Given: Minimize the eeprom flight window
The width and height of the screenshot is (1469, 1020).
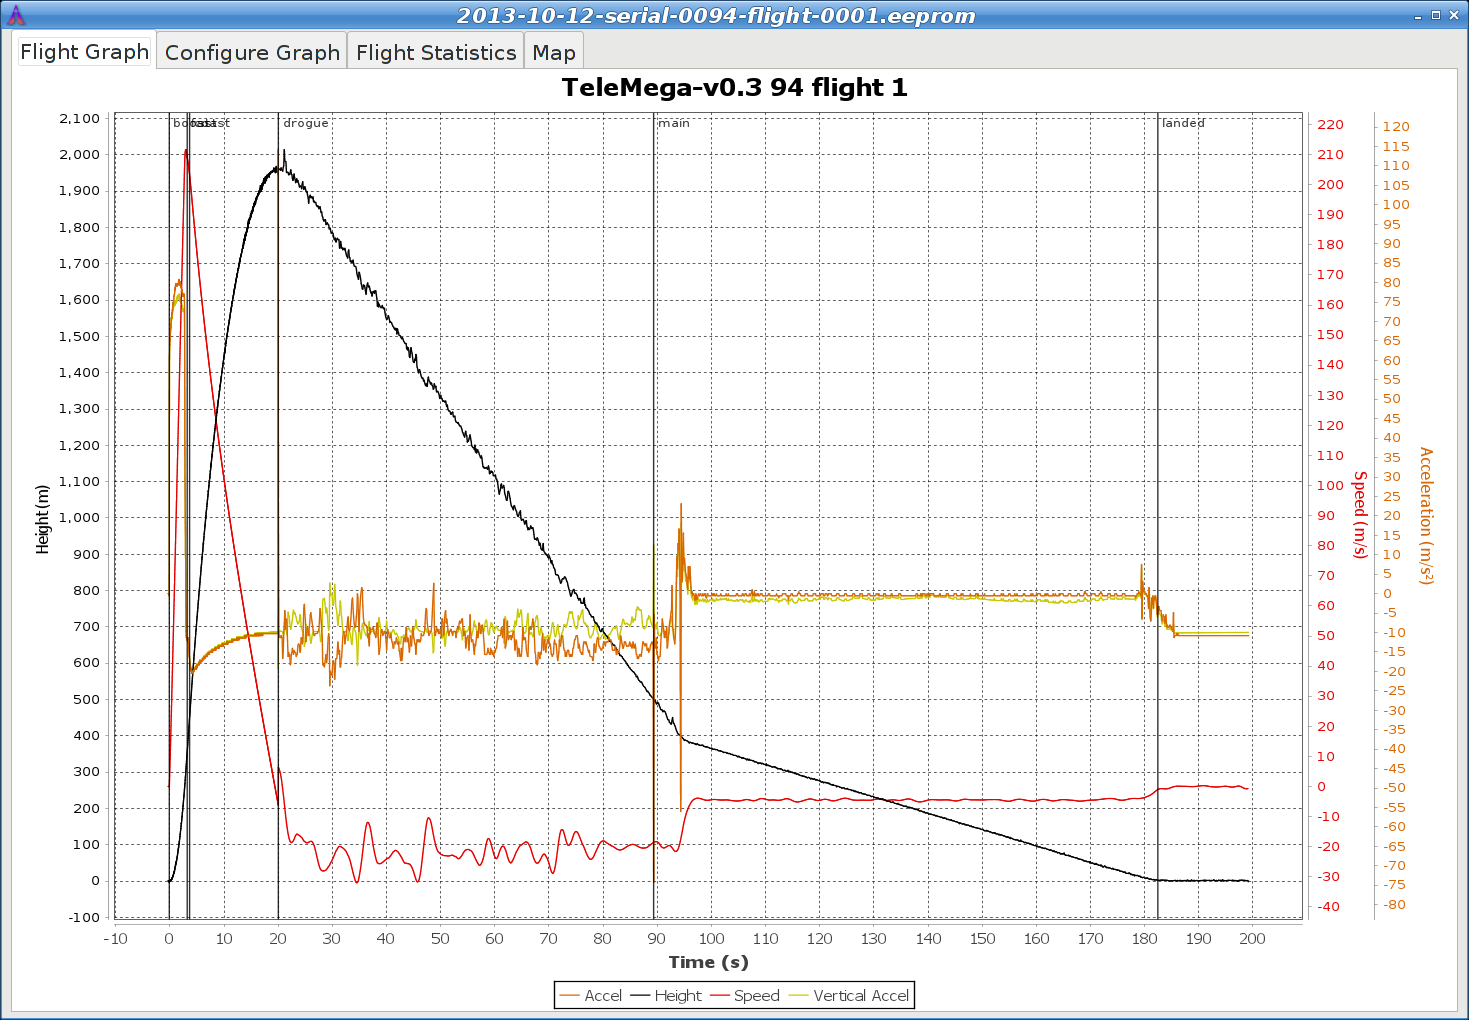Looking at the screenshot, I should pos(1418,16).
